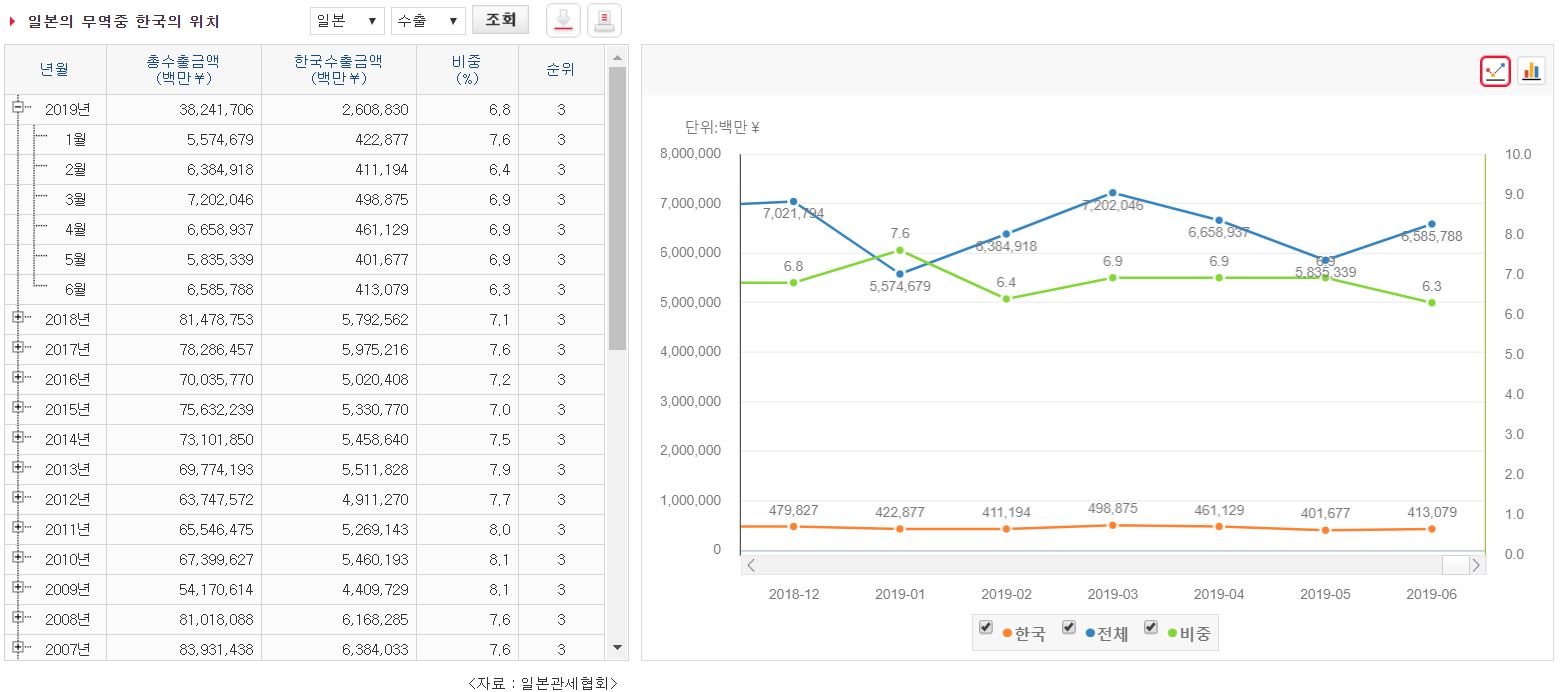The image size is (1560, 692).
Task: Open the 일본 country dropdown
Action: coord(347,21)
